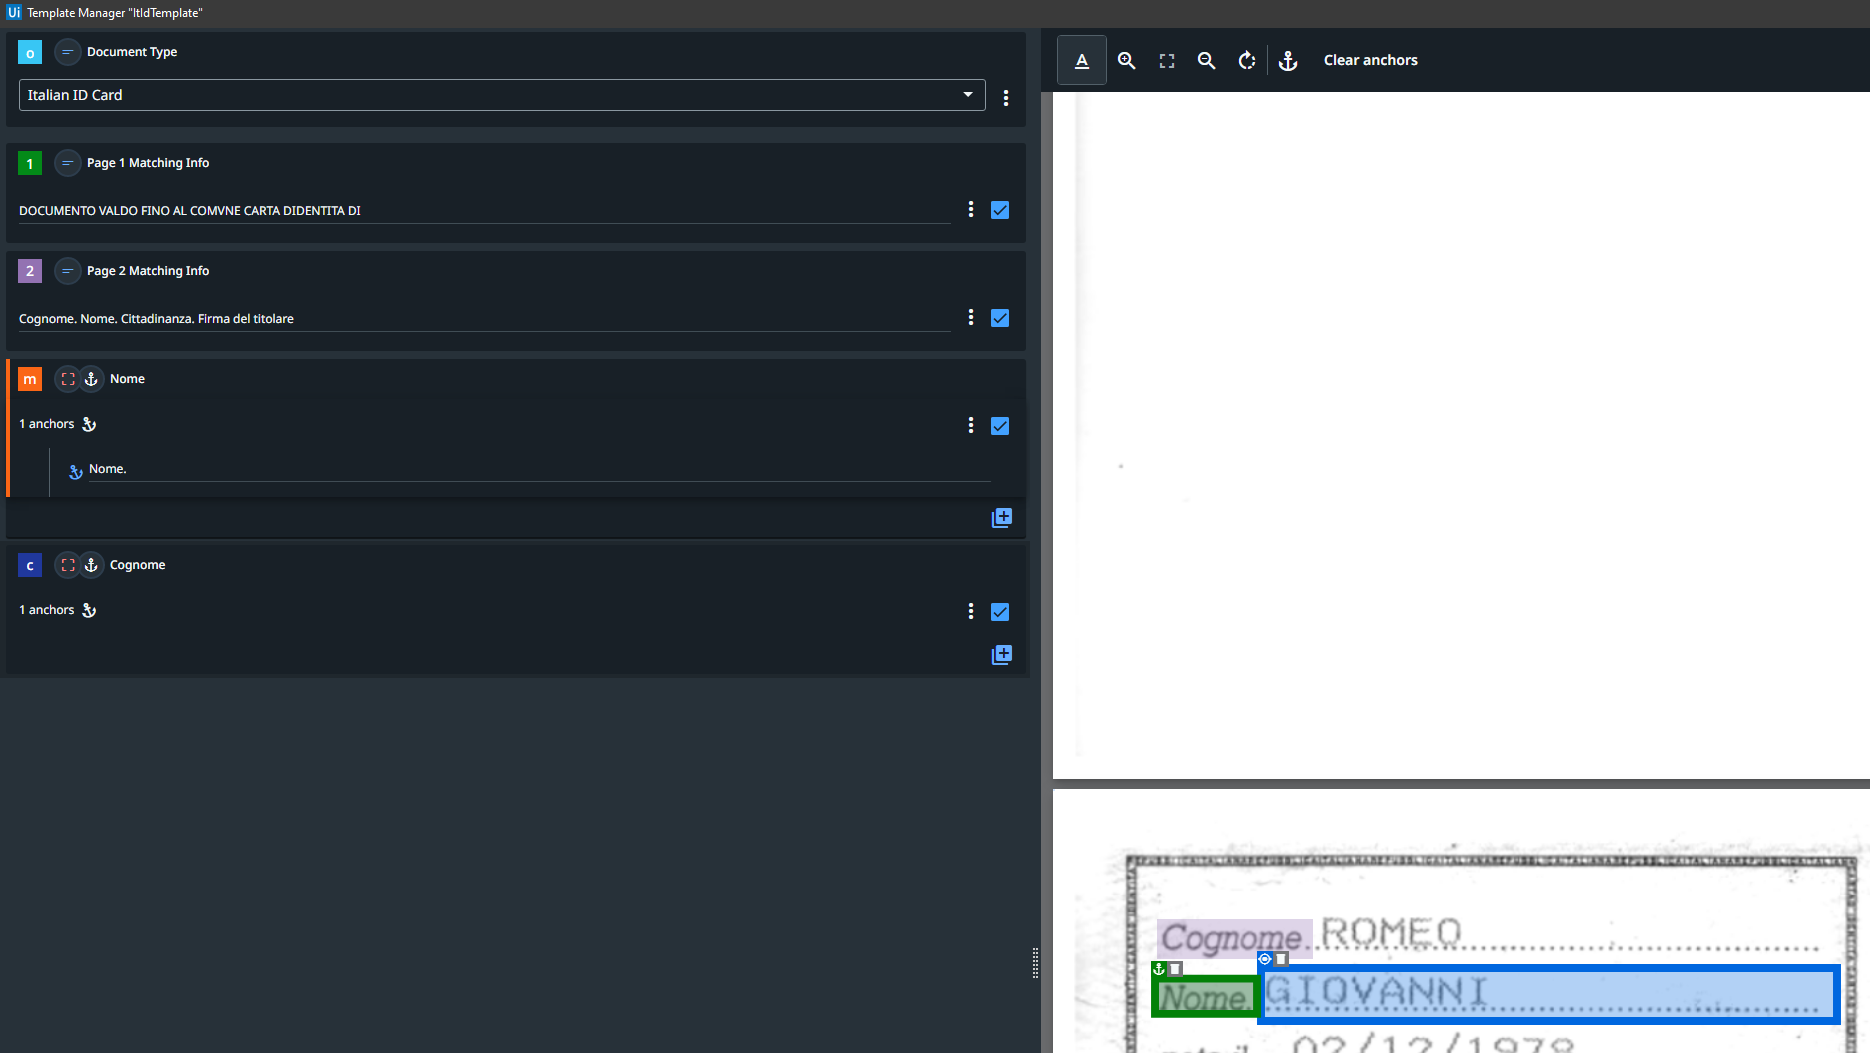Zoom in on the document preview

[x=1126, y=60]
